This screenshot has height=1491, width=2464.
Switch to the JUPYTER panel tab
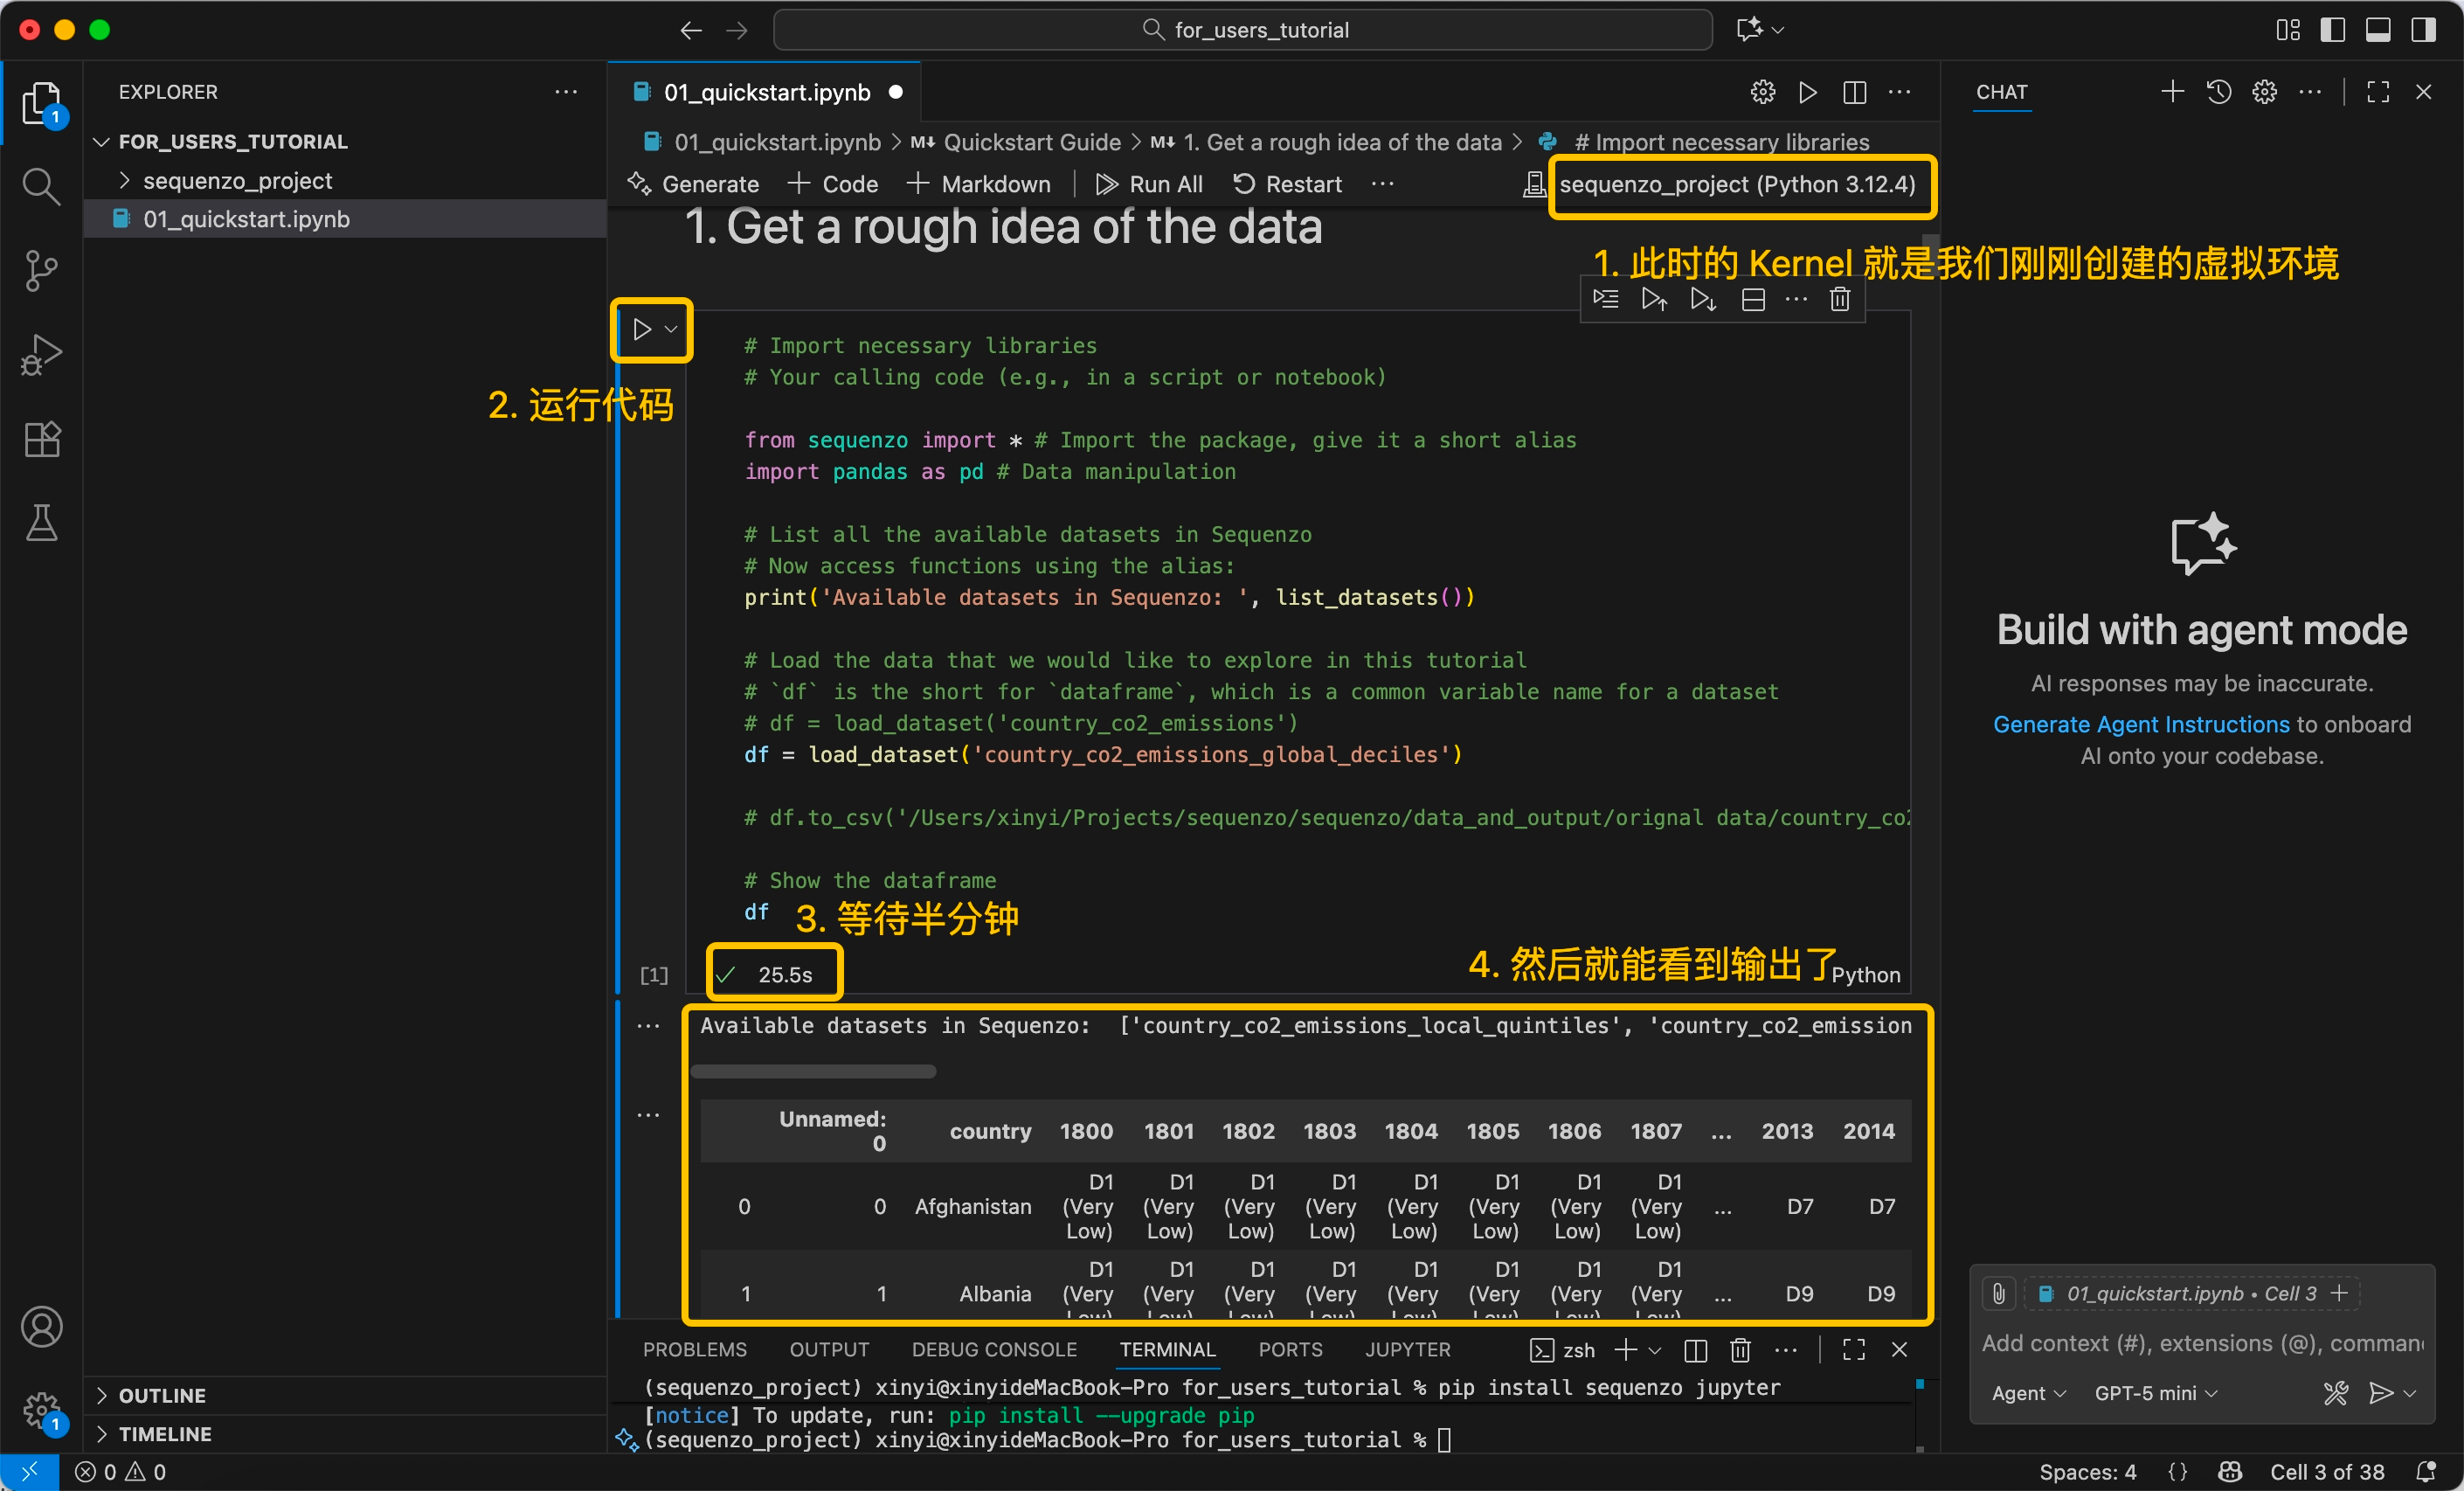[x=1407, y=1350]
